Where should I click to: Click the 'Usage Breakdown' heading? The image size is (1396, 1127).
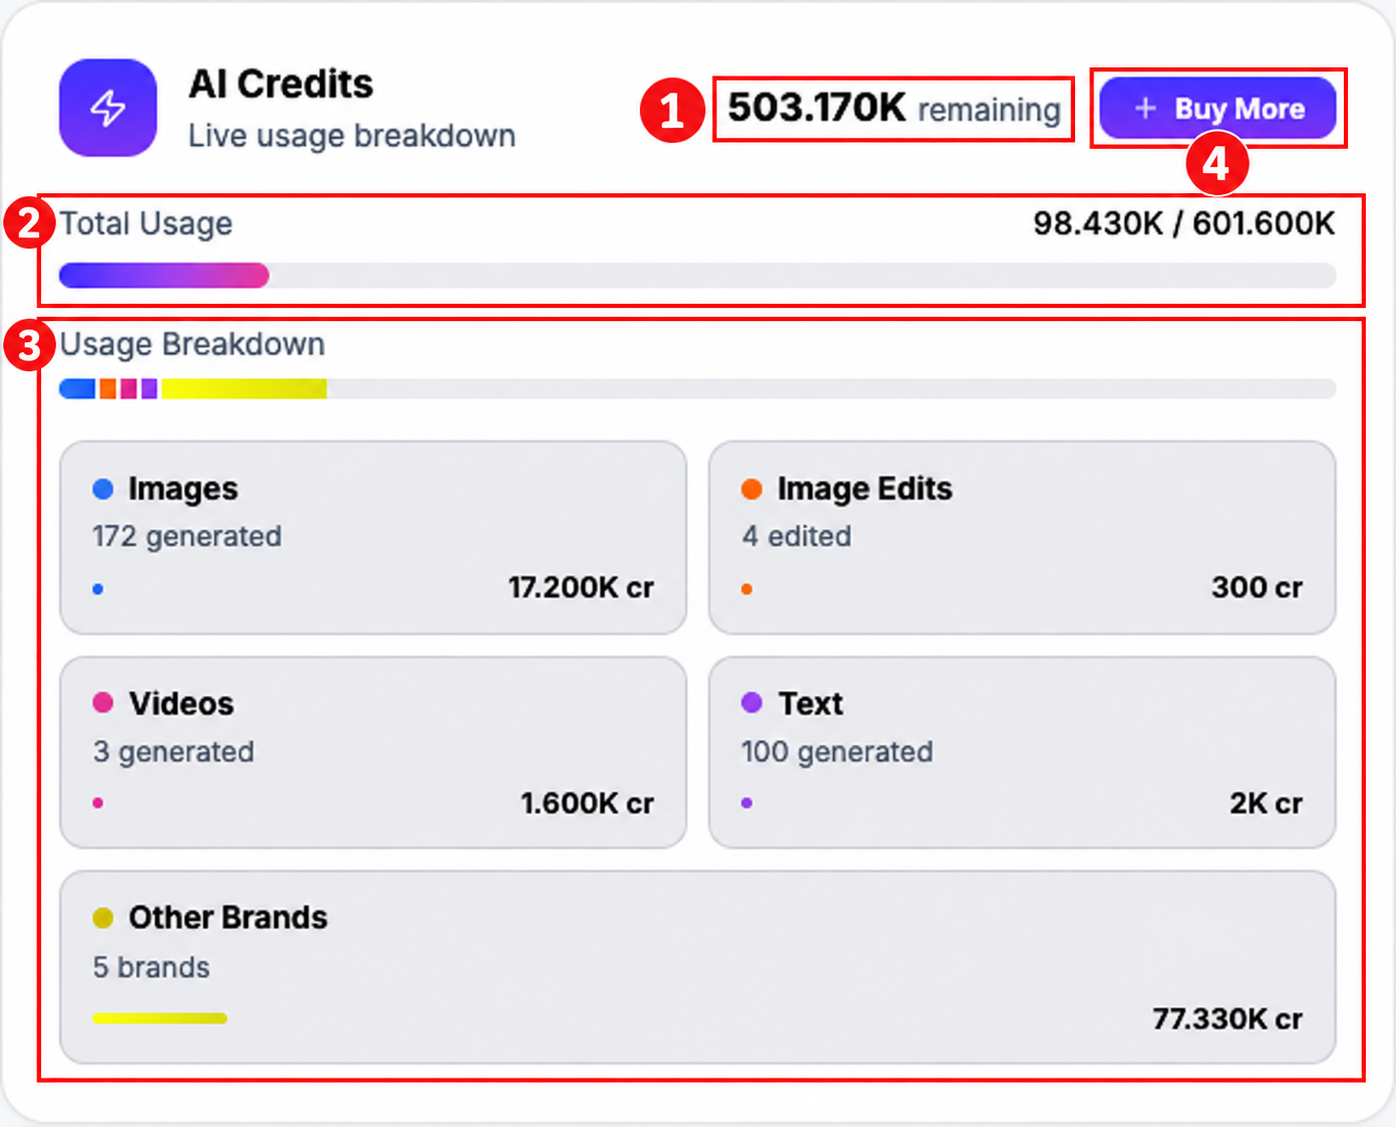pos(192,344)
